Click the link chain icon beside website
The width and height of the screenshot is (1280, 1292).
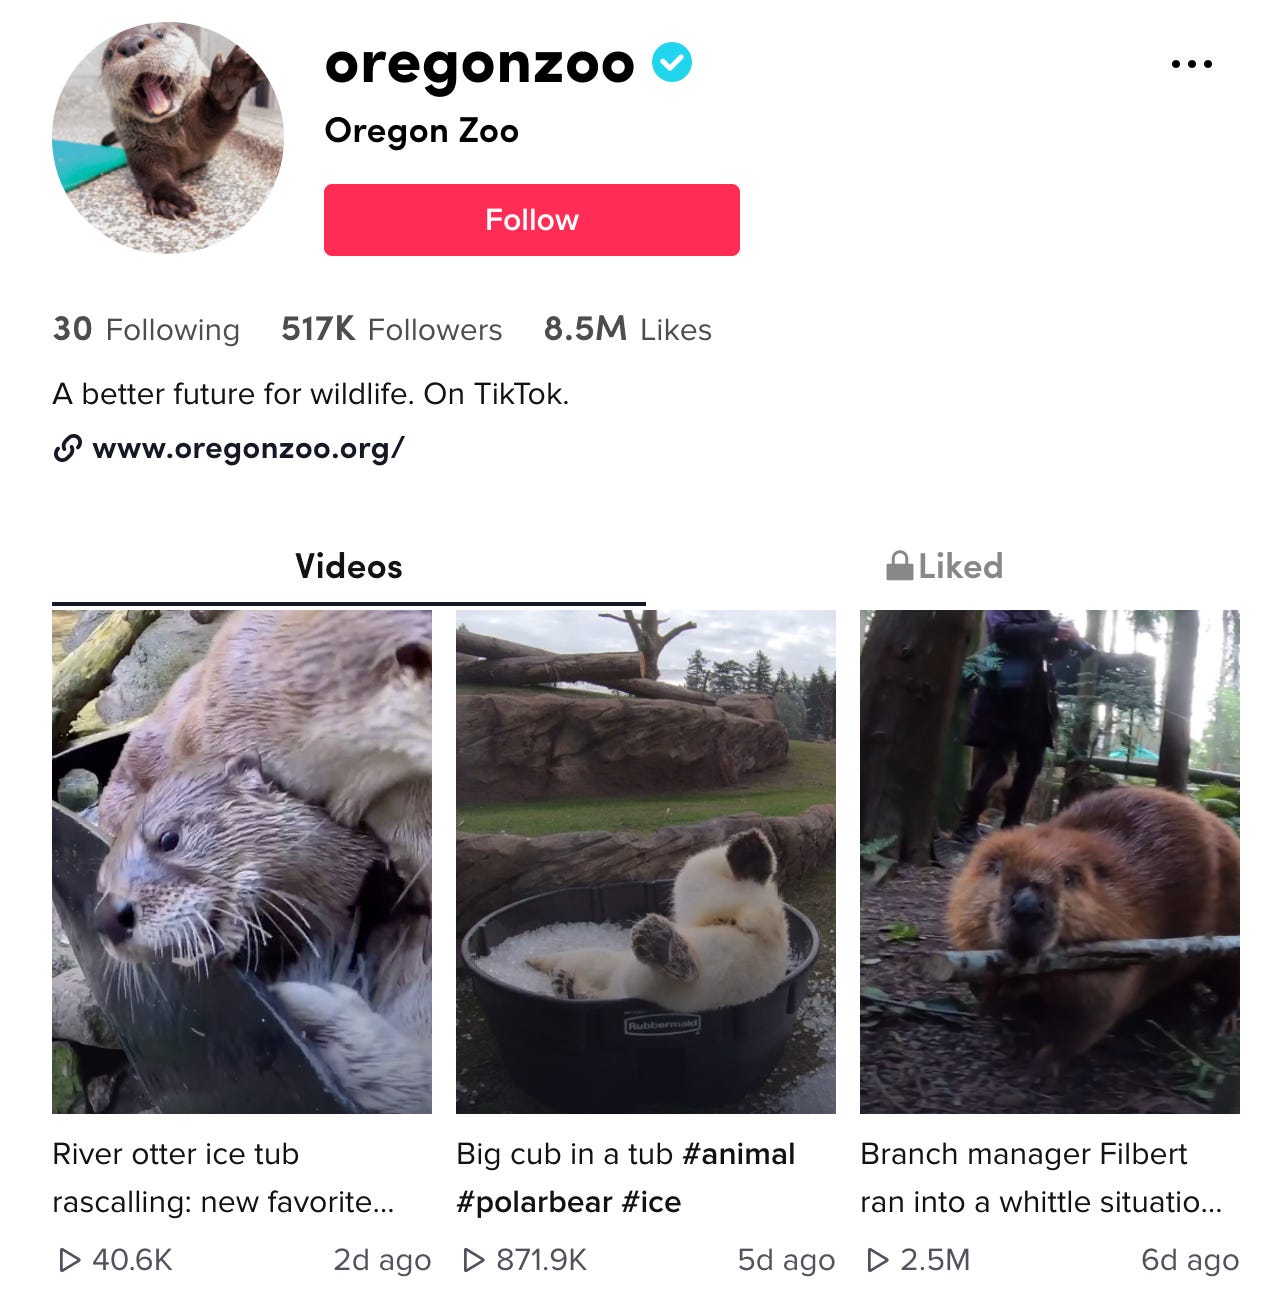[67, 449]
